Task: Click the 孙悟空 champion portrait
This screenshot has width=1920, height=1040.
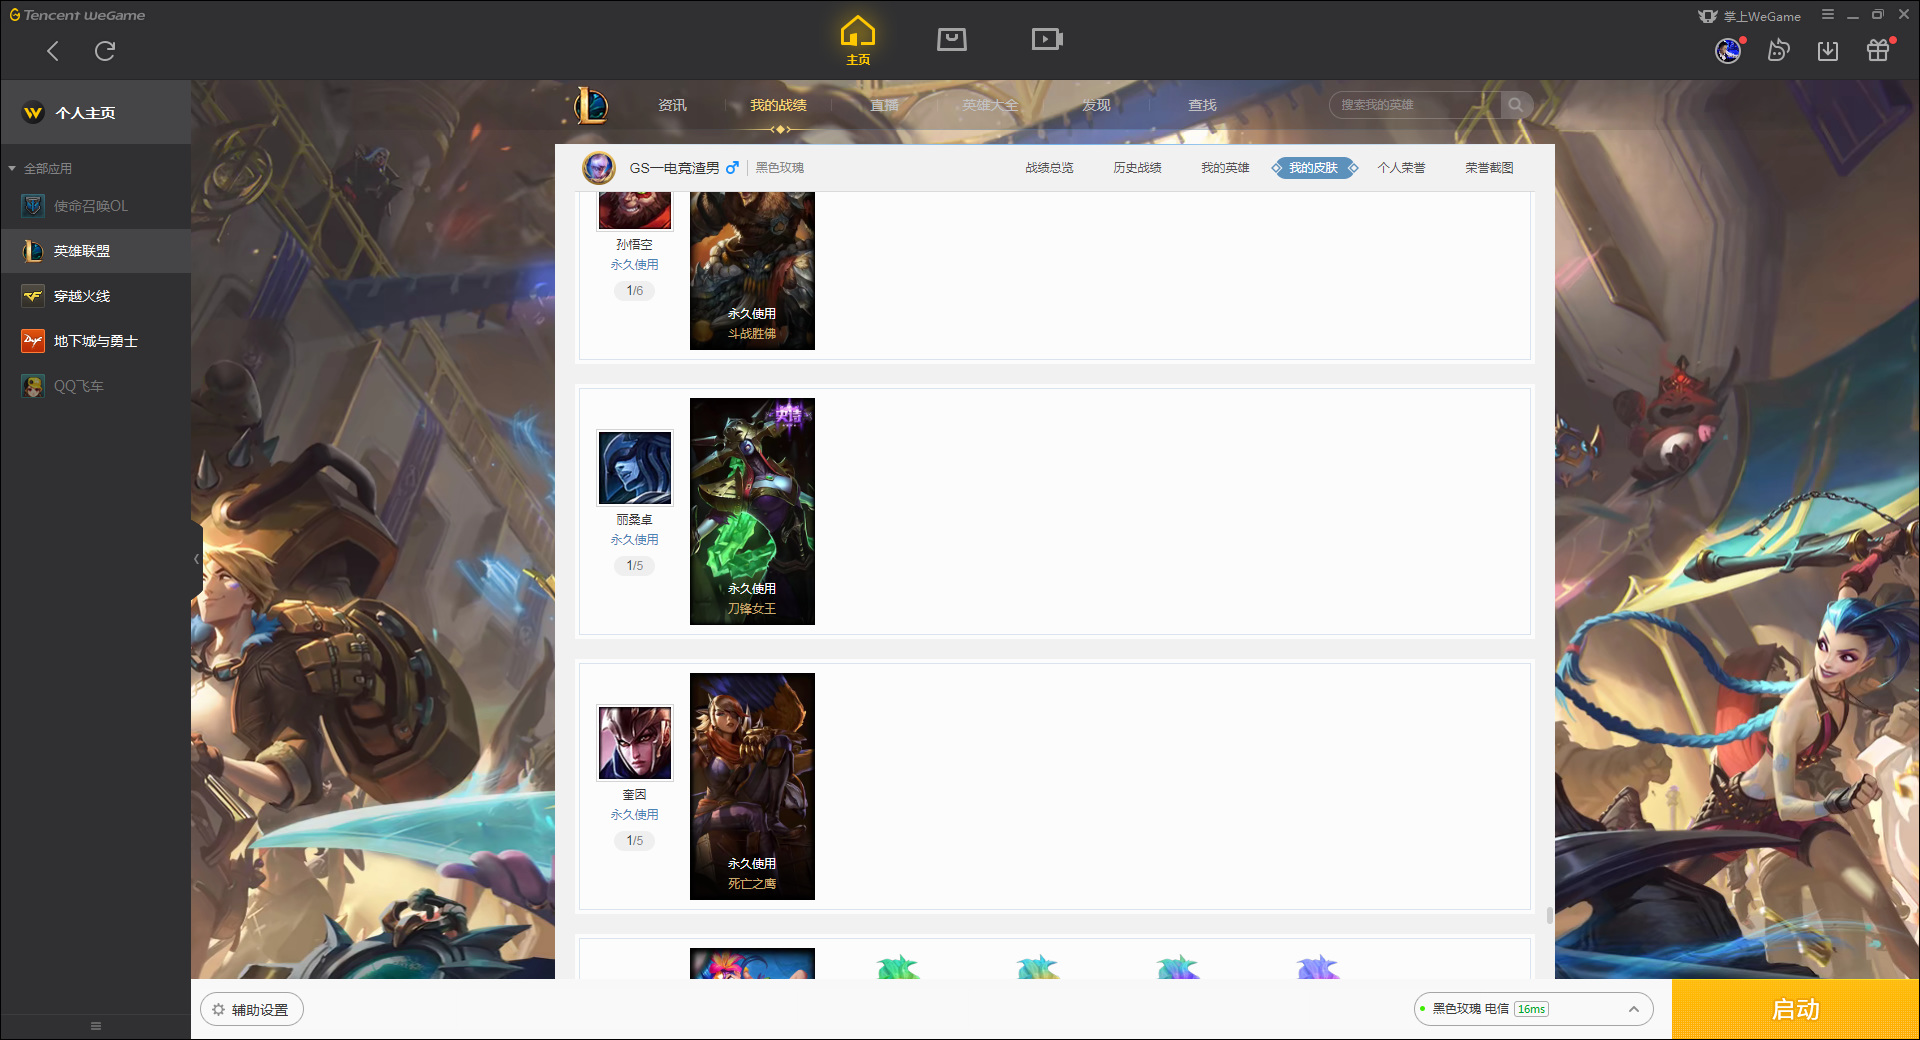Action: (x=635, y=210)
